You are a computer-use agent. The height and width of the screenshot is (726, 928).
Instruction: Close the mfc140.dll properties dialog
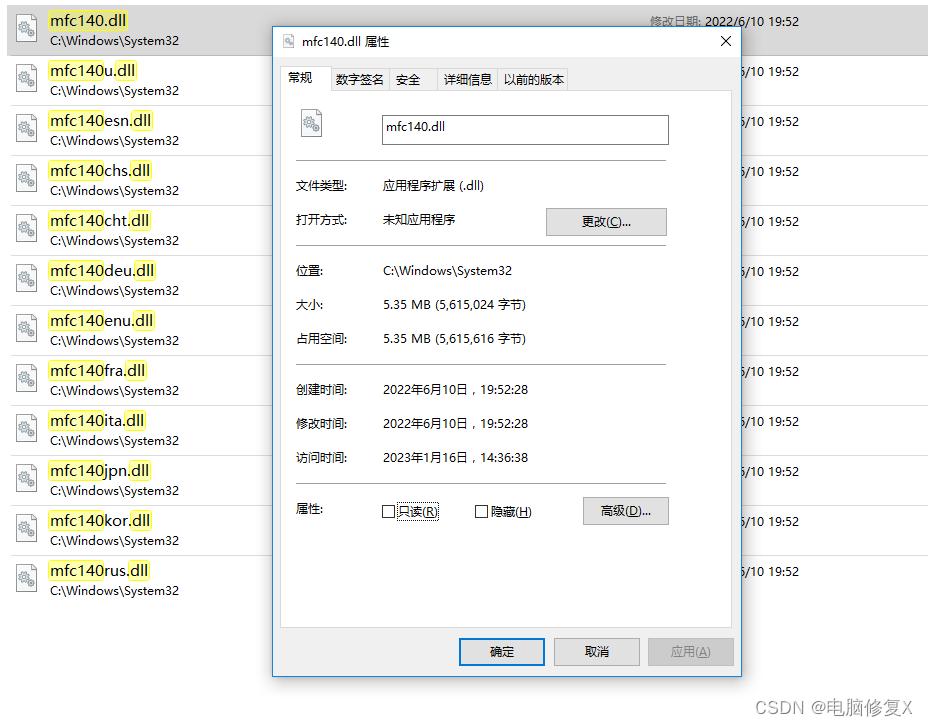pyautogui.click(x=726, y=41)
